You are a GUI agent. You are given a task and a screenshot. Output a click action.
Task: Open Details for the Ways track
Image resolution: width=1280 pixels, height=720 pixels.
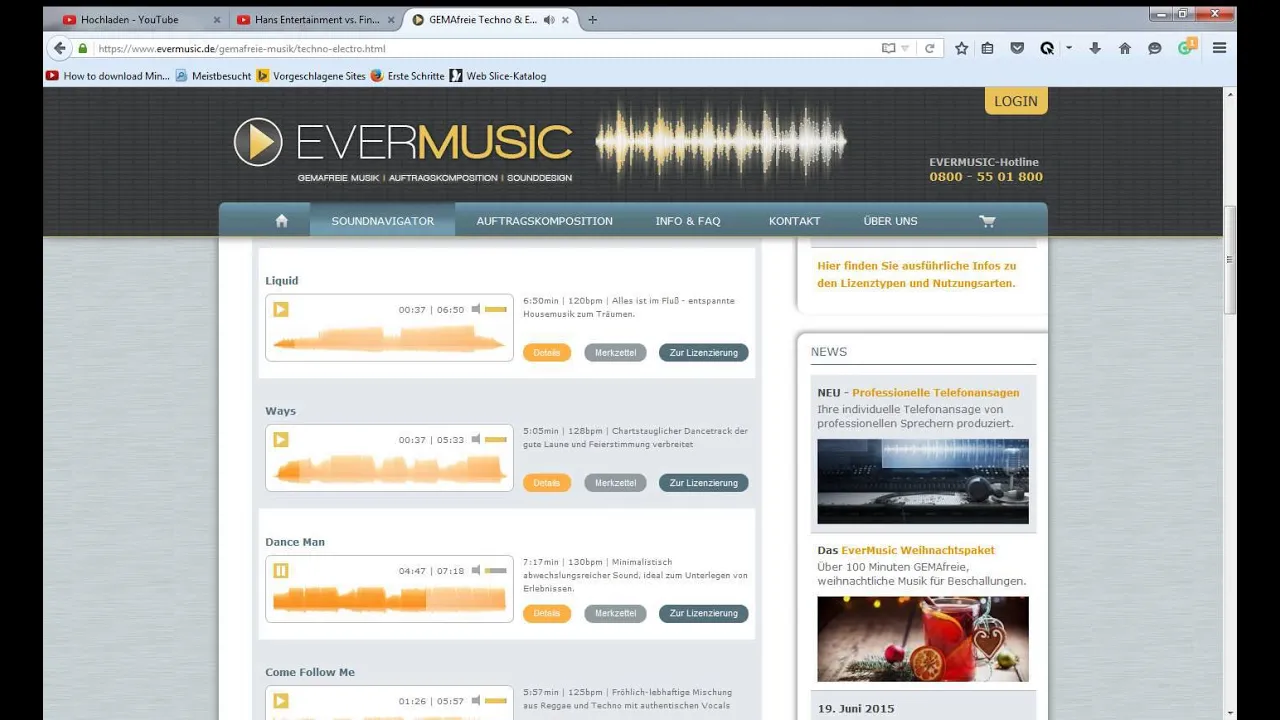tap(547, 483)
